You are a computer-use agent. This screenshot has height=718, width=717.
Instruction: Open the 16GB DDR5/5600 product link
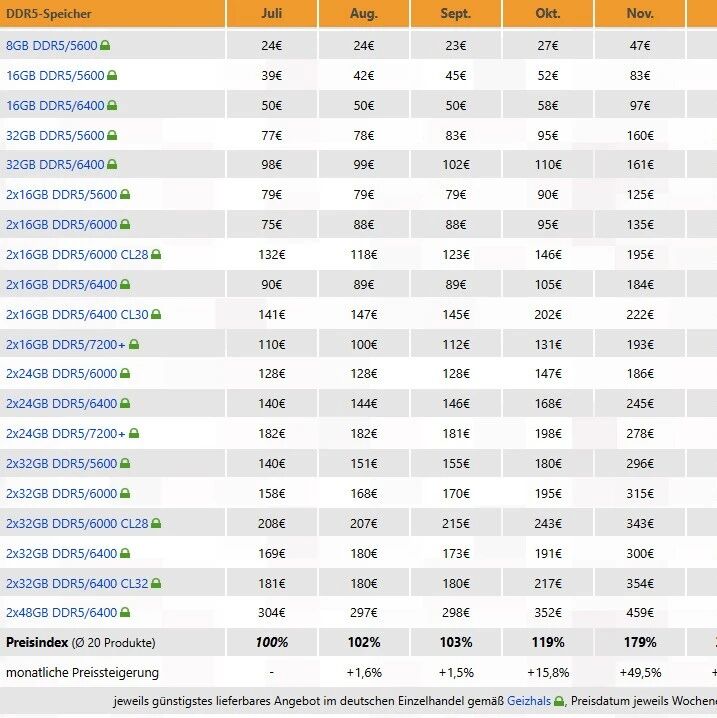55,75
